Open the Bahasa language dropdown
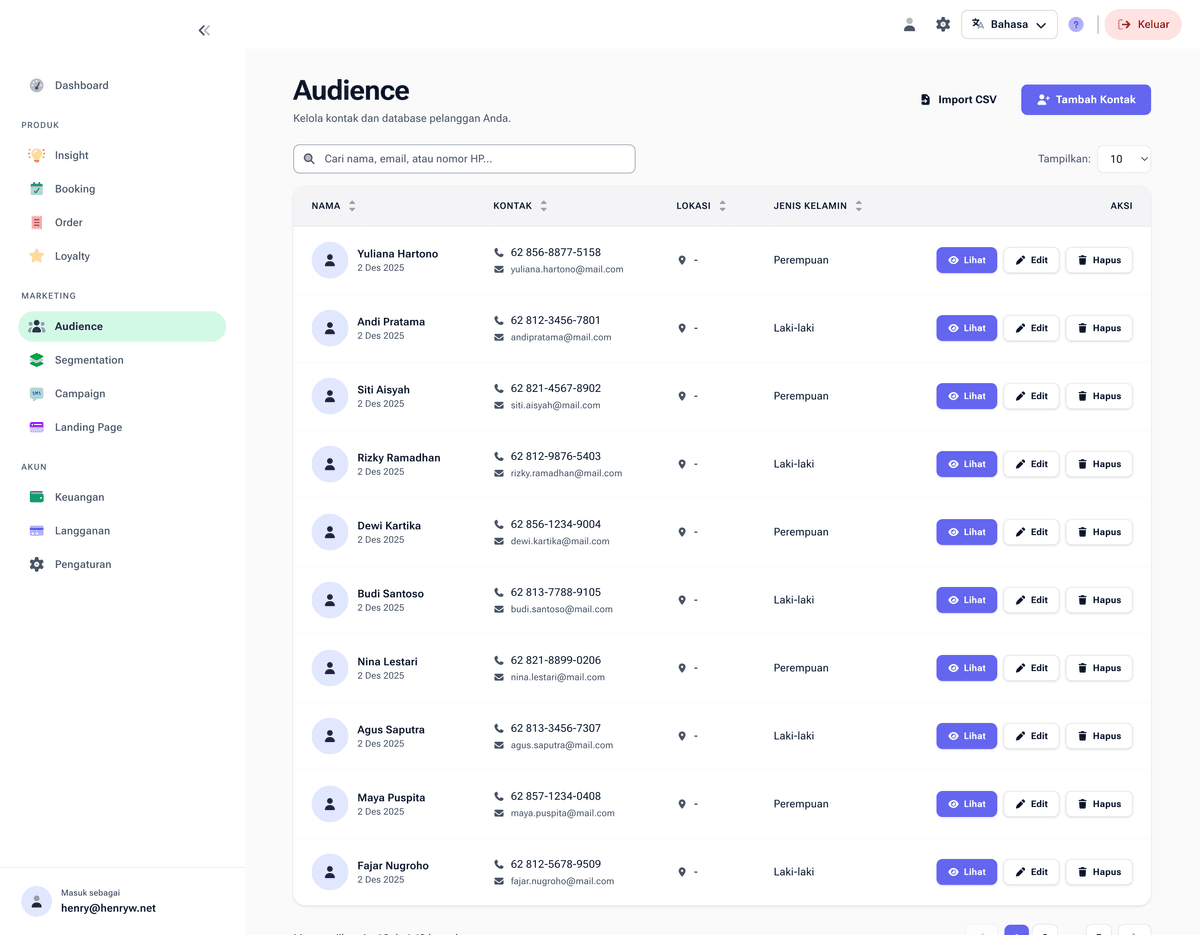Screen dimensions: 1200x935 (1009, 23)
